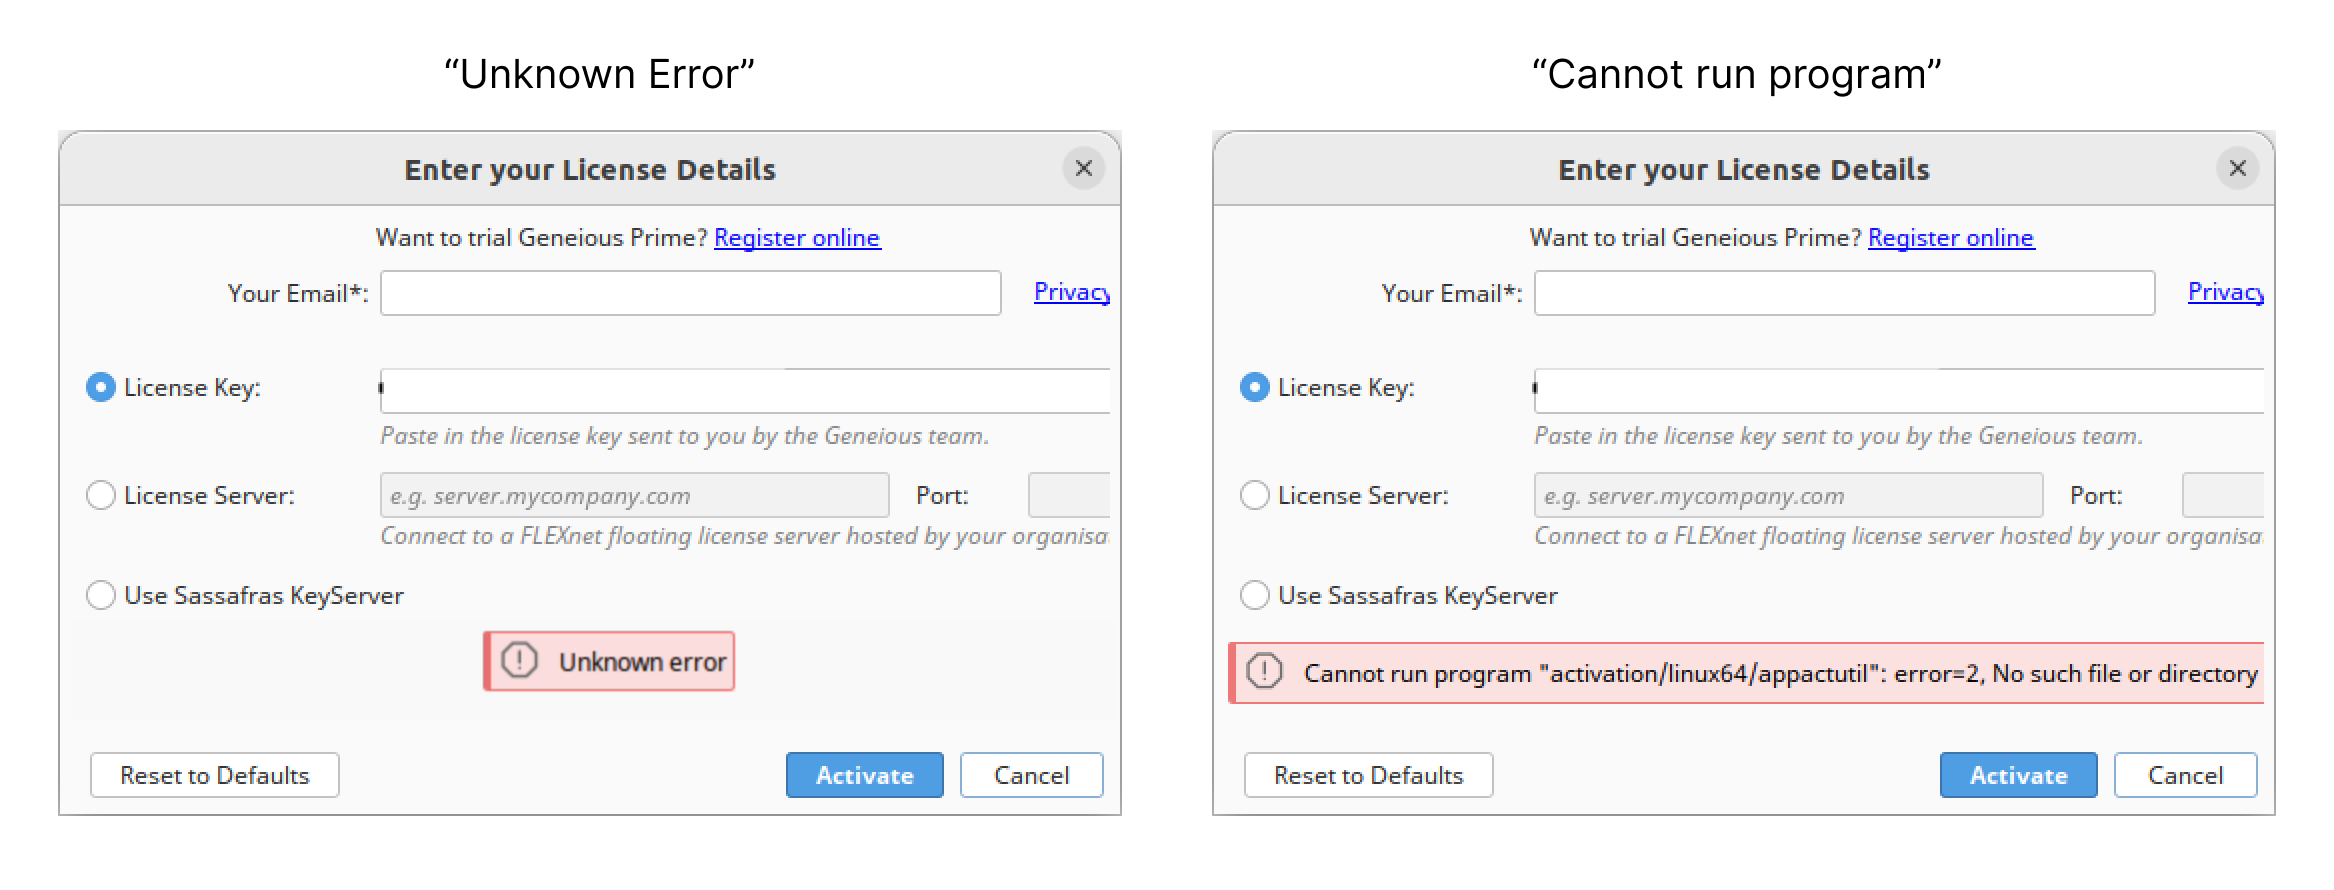Close the right License Details dialog
The image size is (2334, 890).
point(2237,168)
